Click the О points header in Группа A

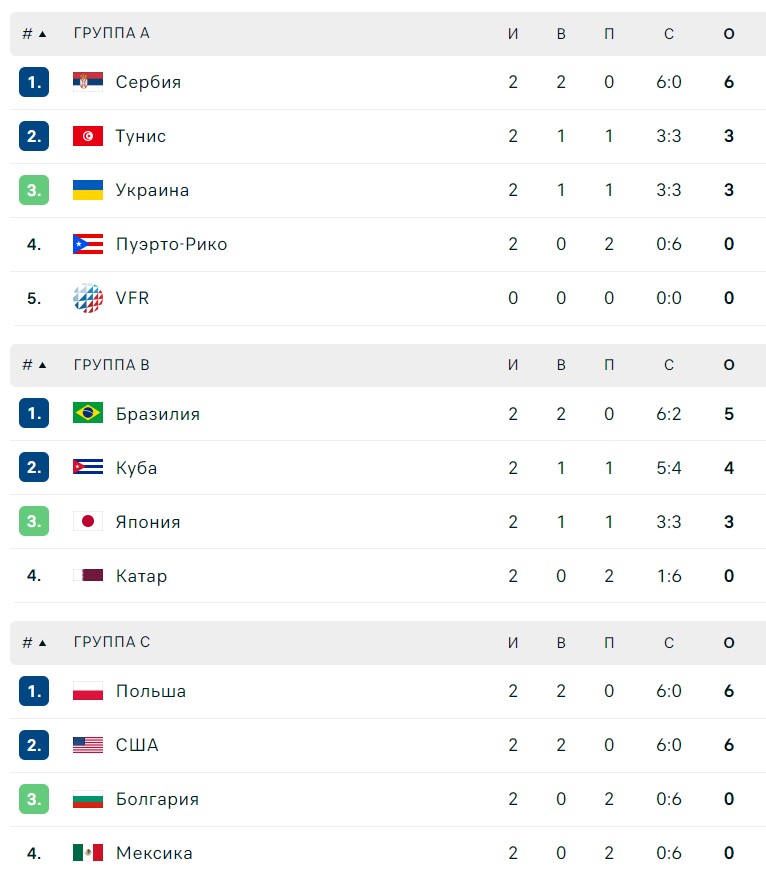pyautogui.click(x=729, y=34)
